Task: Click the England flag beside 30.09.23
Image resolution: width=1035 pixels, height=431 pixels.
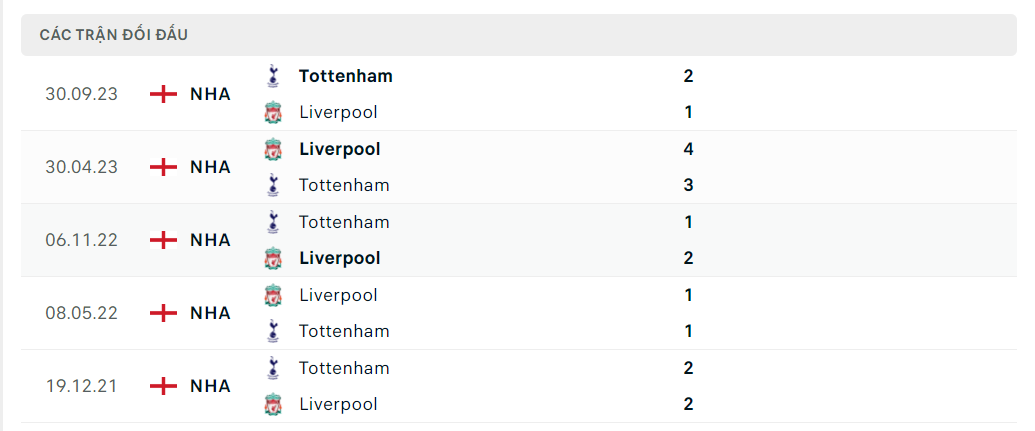Action: pyautogui.click(x=163, y=94)
